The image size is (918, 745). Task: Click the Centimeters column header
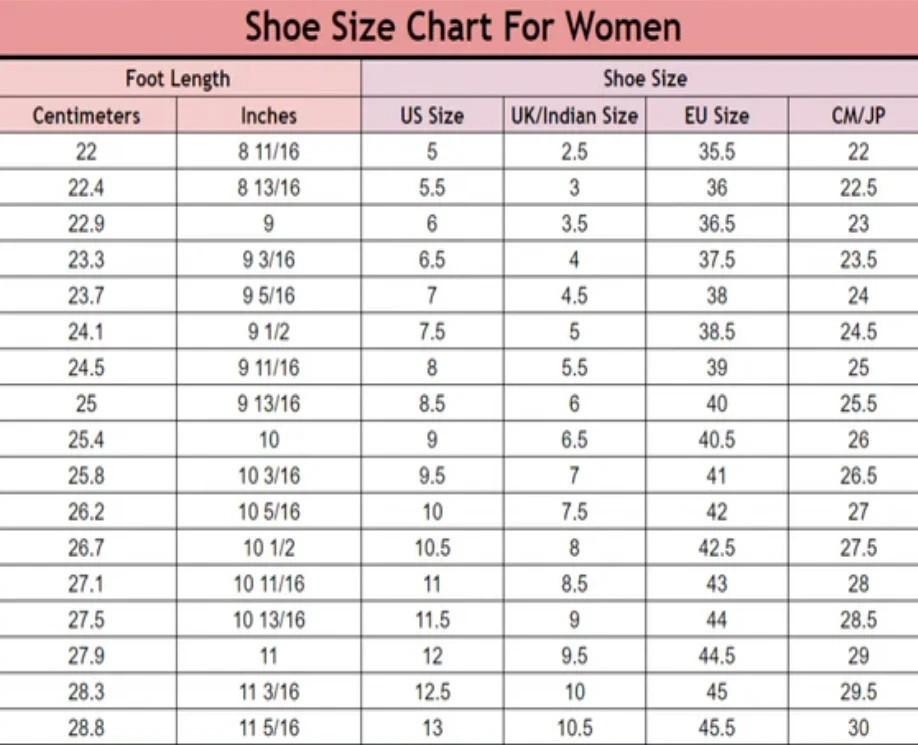click(87, 115)
